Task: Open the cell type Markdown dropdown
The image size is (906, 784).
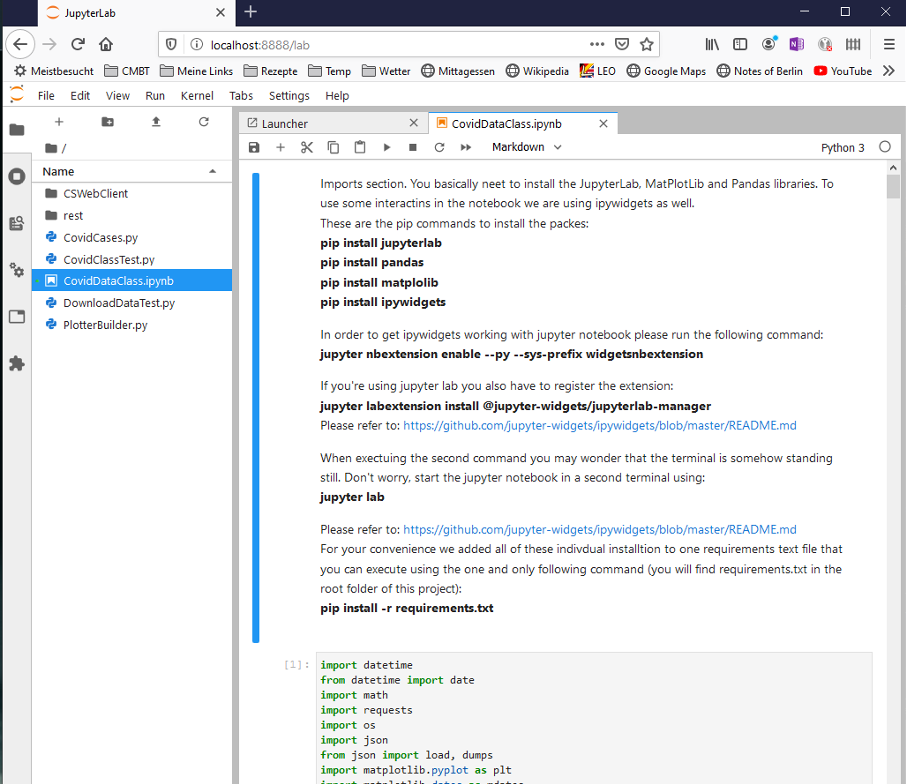Action: (526, 147)
